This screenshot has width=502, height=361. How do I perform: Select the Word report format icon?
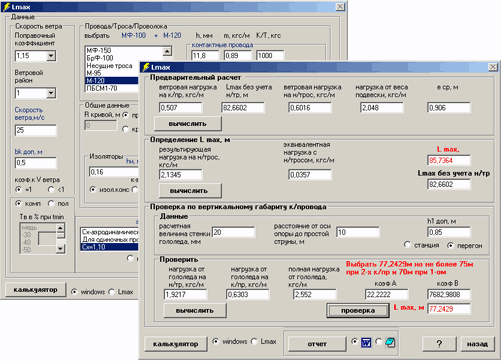pyautogui.click(x=366, y=342)
